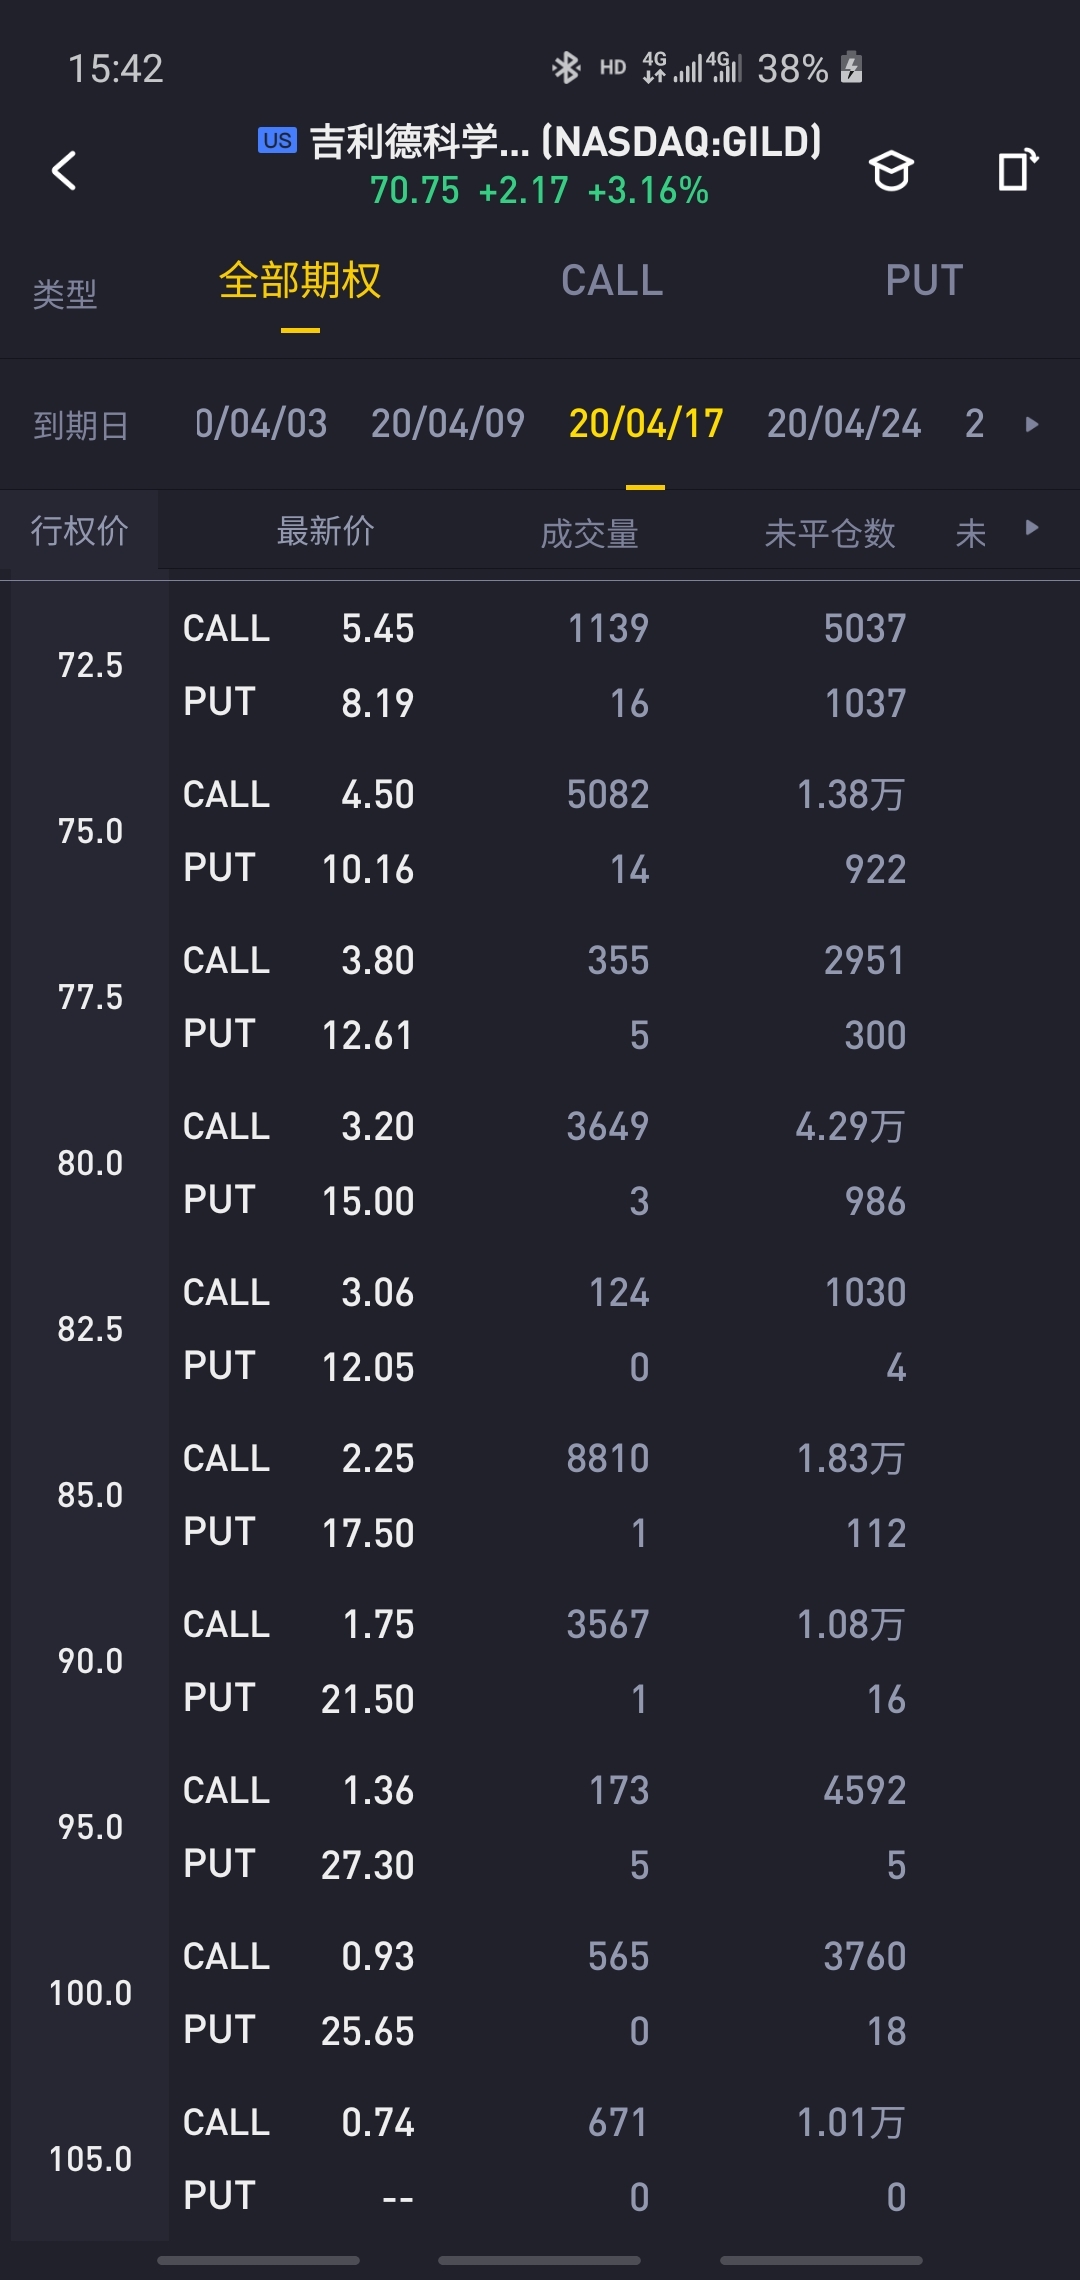Tap the 105.0 strike PUT option
Image resolution: width=1080 pixels, height=2280 pixels.
pos(540,2197)
